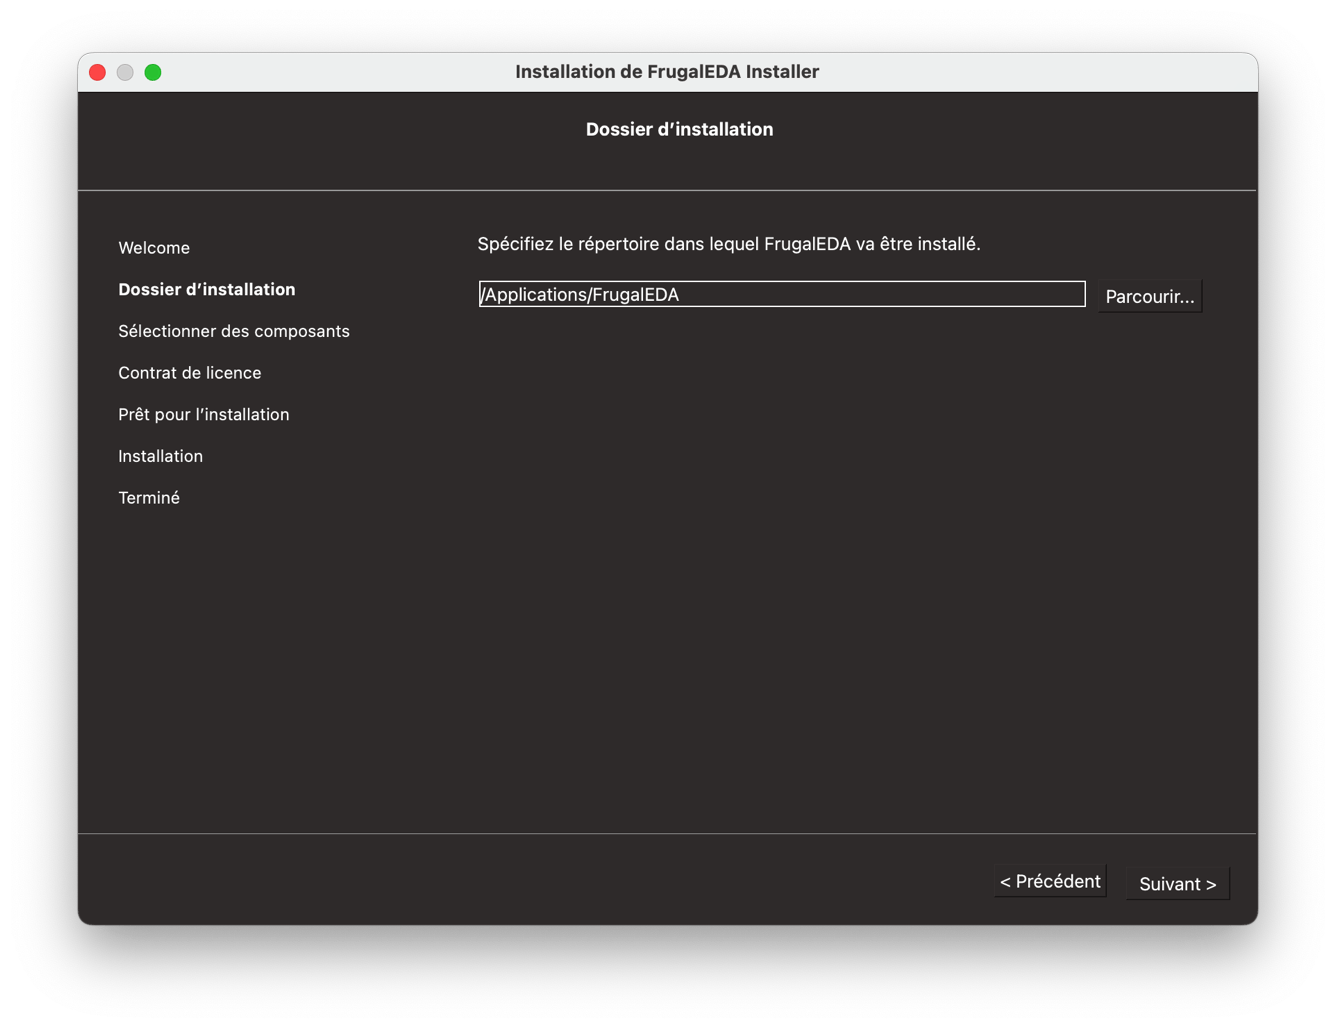Select Prêt pour l'installation step
The height and width of the screenshot is (1028, 1336).
point(204,415)
